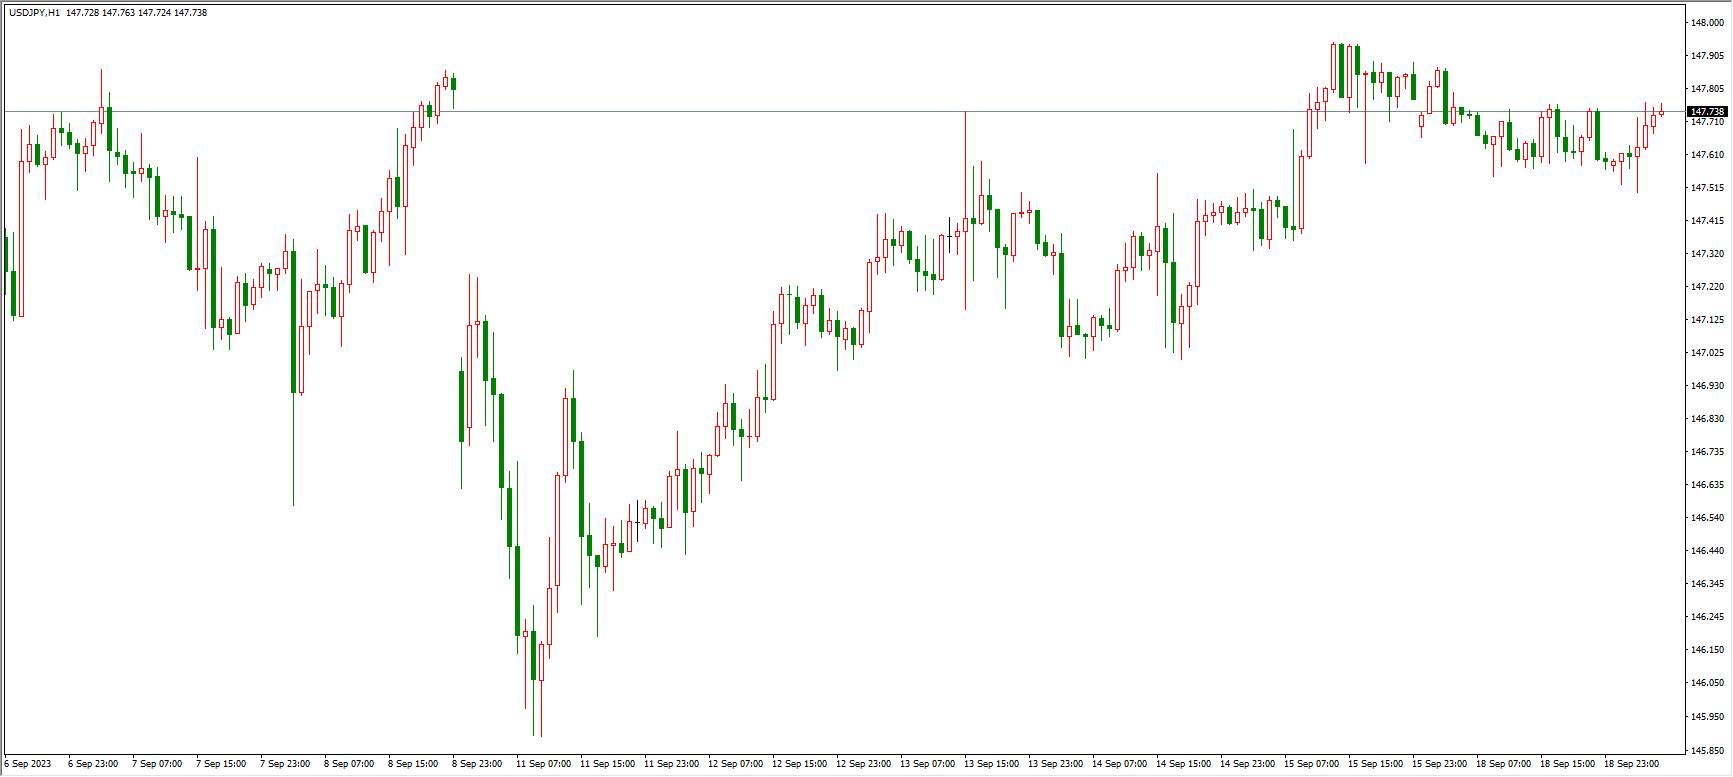Click the 145.950 price axis label
The width and height of the screenshot is (1733, 777).
(x=1707, y=717)
